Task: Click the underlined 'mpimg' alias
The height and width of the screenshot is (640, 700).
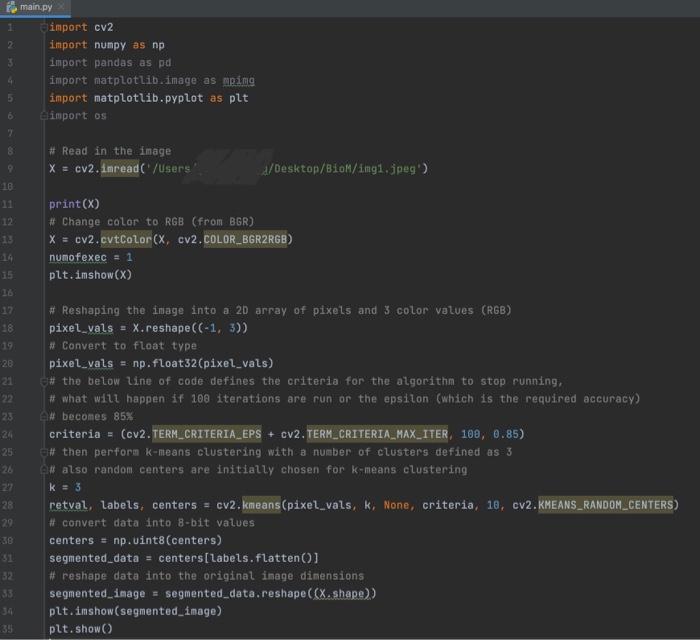Action: pos(238,81)
